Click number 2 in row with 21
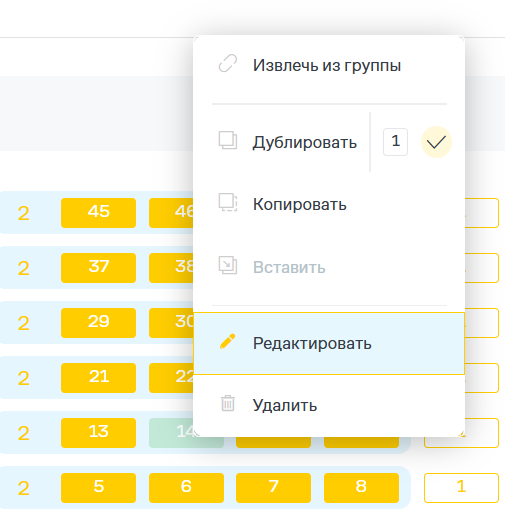This screenshot has width=505, height=528. click(x=24, y=378)
